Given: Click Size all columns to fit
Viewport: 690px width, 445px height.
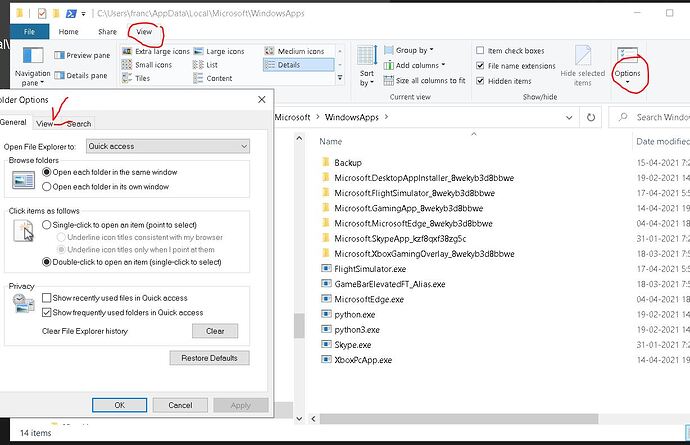Looking at the screenshot, I should point(425,81).
